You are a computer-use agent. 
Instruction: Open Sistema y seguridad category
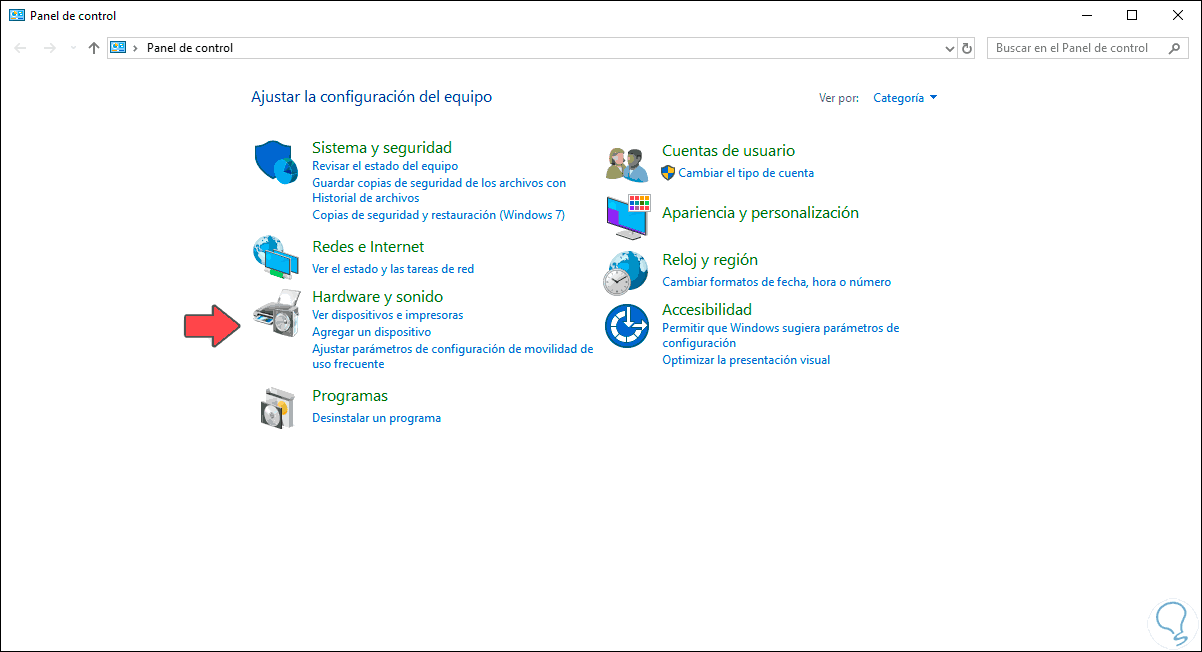coord(382,148)
